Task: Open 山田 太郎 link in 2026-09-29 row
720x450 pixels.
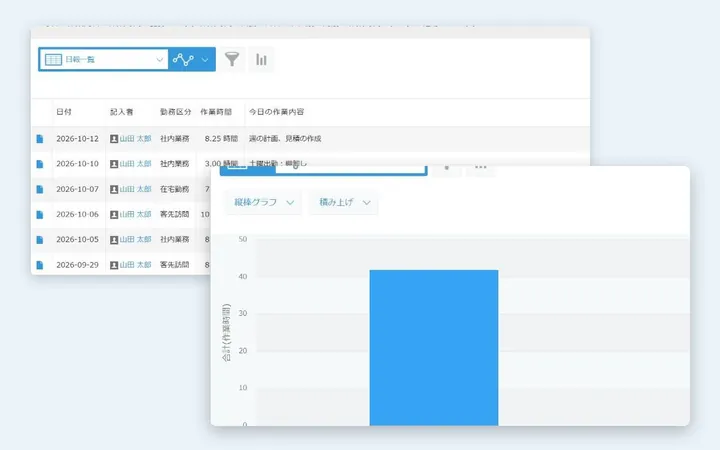Action: (x=135, y=265)
